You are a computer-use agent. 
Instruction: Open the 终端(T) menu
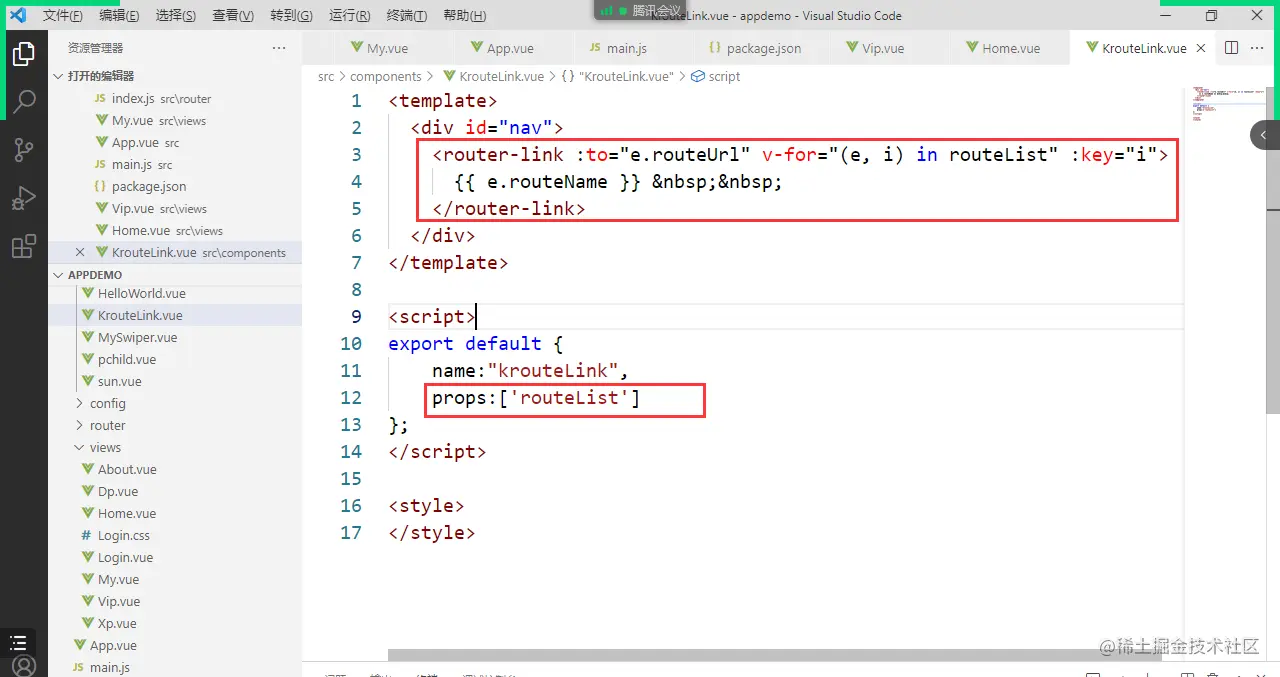406,16
